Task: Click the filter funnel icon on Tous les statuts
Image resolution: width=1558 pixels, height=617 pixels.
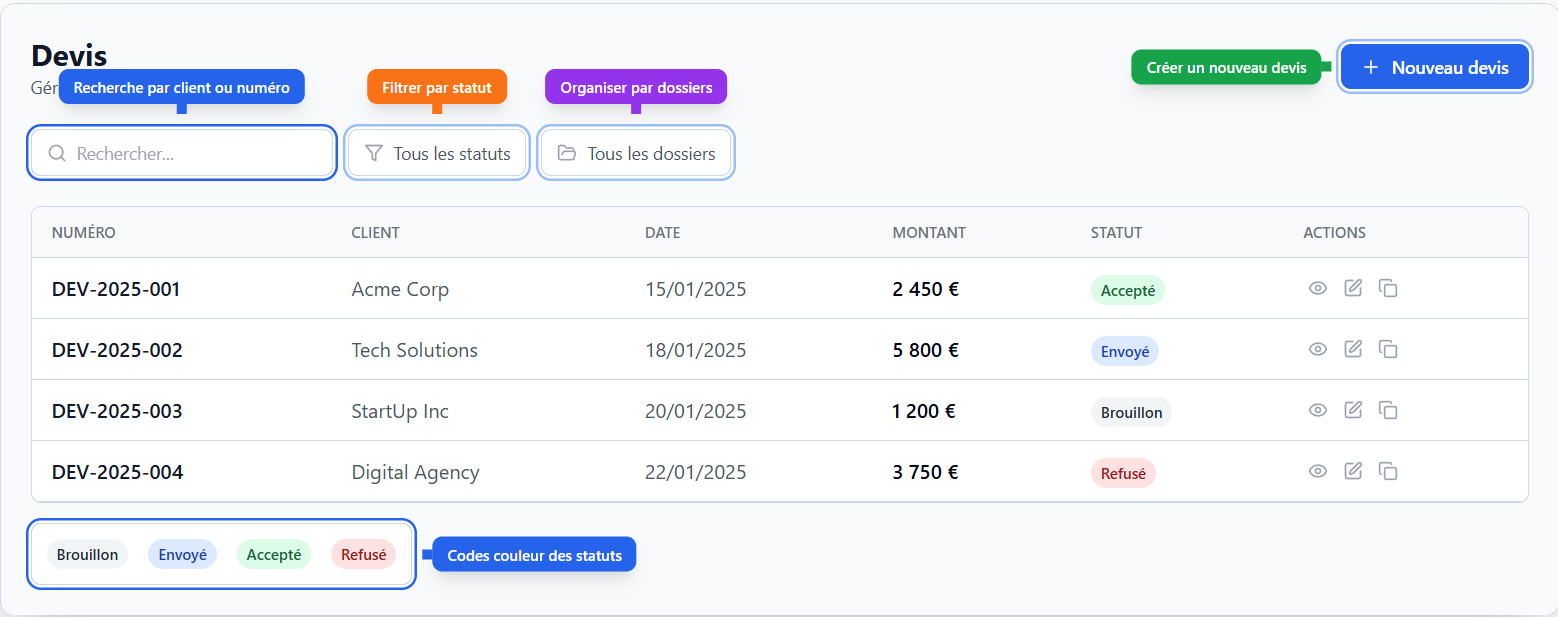Action: (x=374, y=153)
